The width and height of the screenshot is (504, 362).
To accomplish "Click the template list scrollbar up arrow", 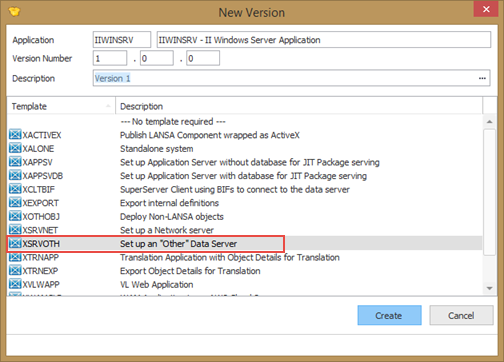I will pos(489,122).
